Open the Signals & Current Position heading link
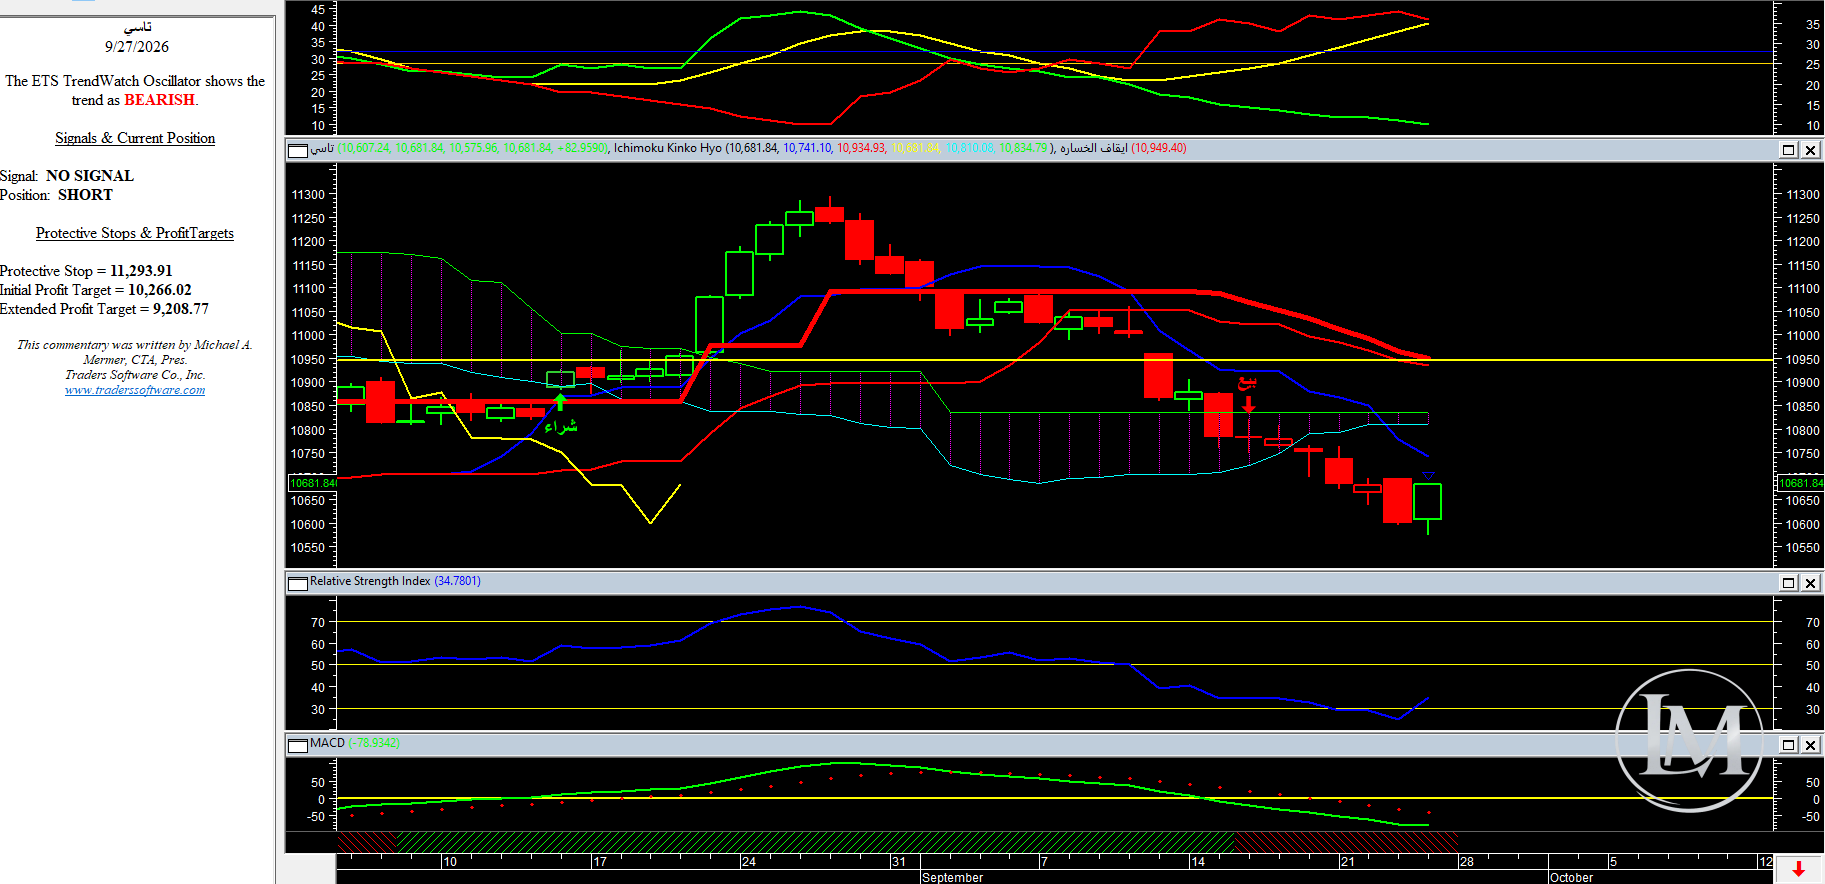The width and height of the screenshot is (1825, 884). 135,138
